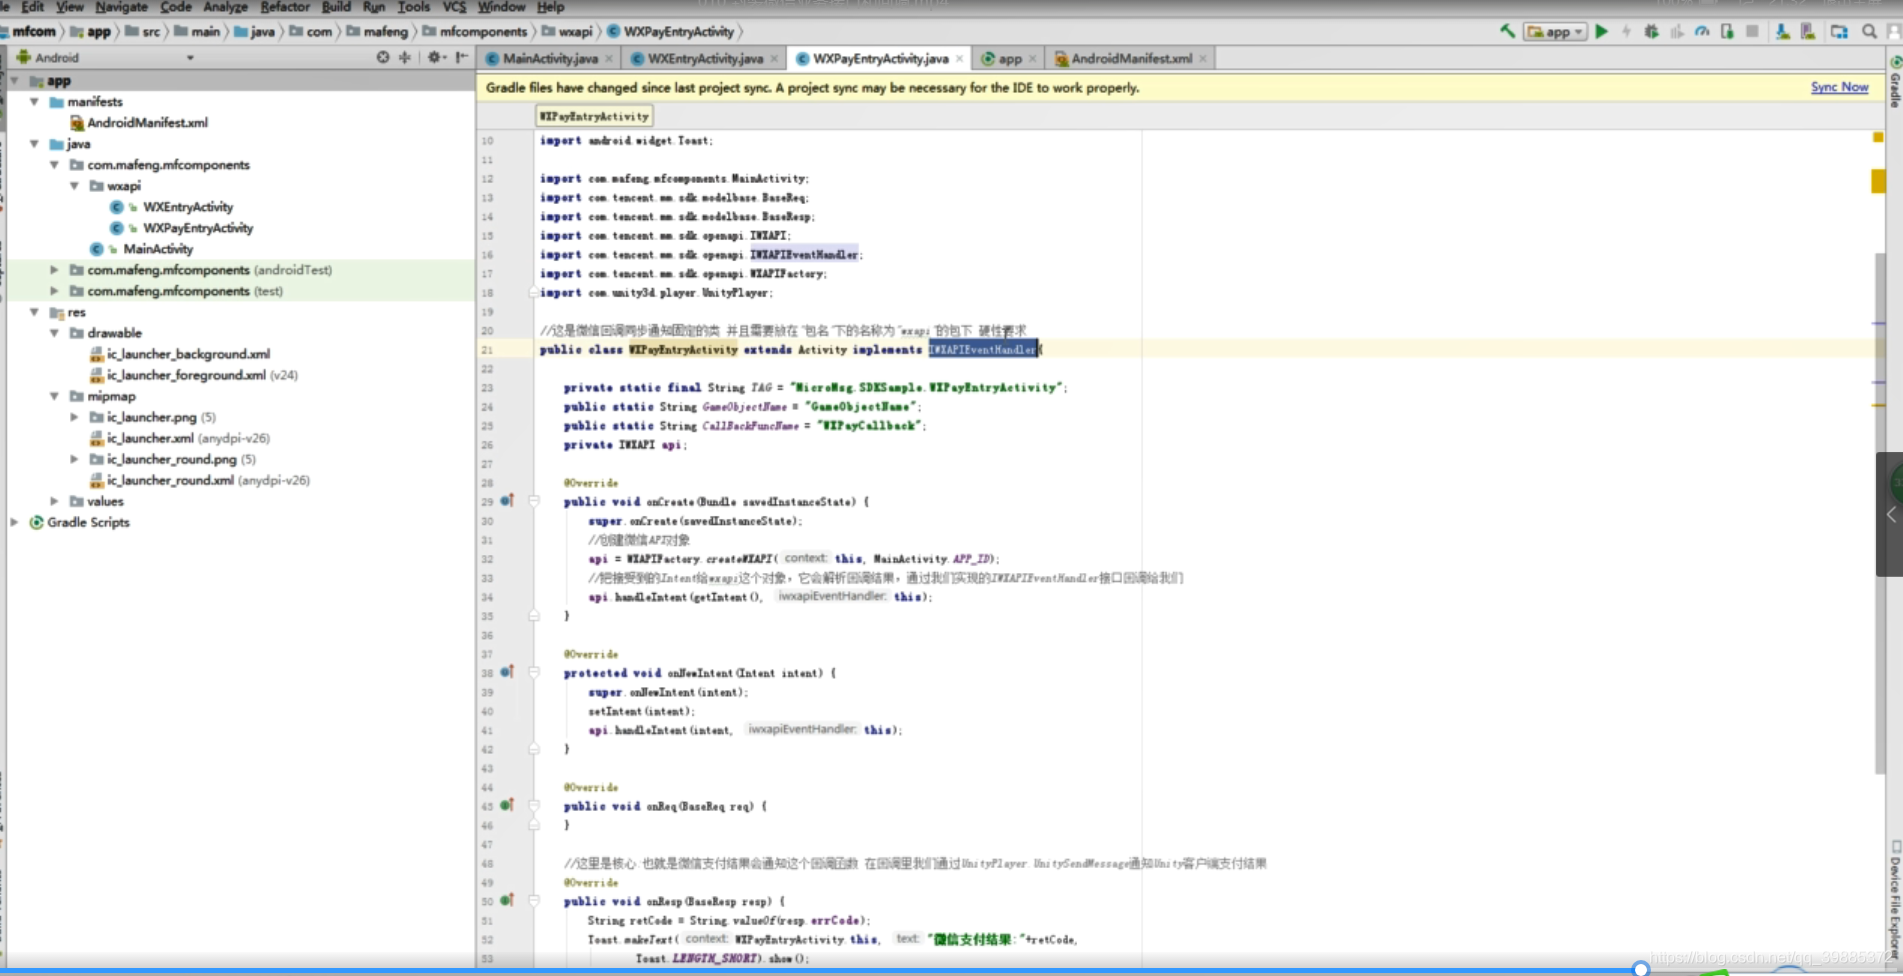Open the View menu

coord(70,7)
